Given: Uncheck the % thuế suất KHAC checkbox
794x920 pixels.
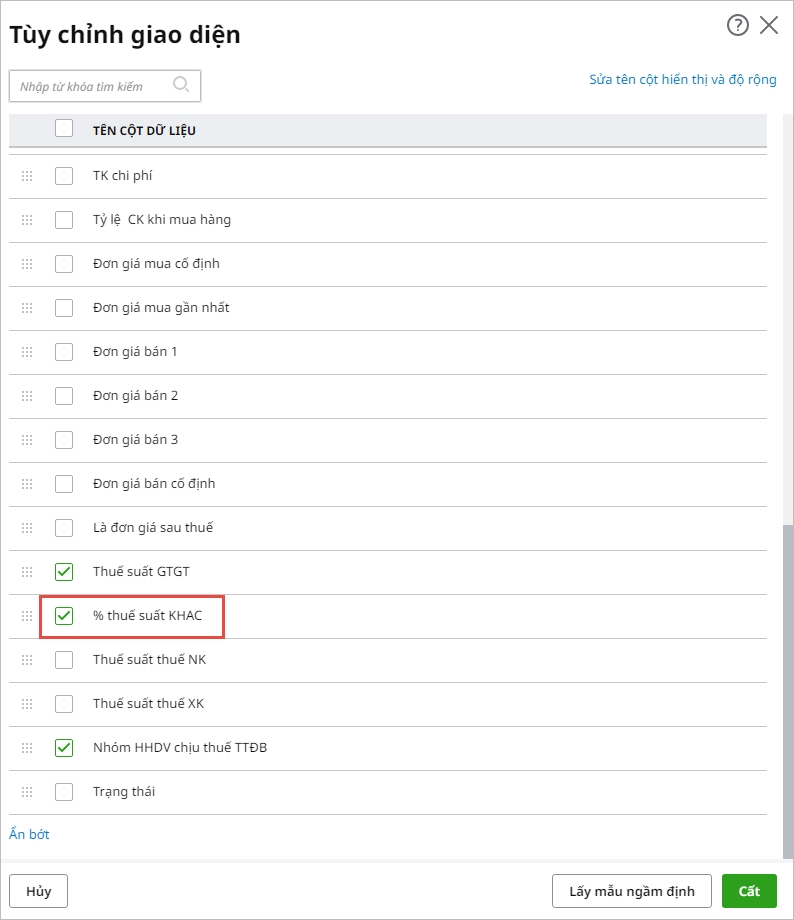Looking at the screenshot, I should click(64, 616).
